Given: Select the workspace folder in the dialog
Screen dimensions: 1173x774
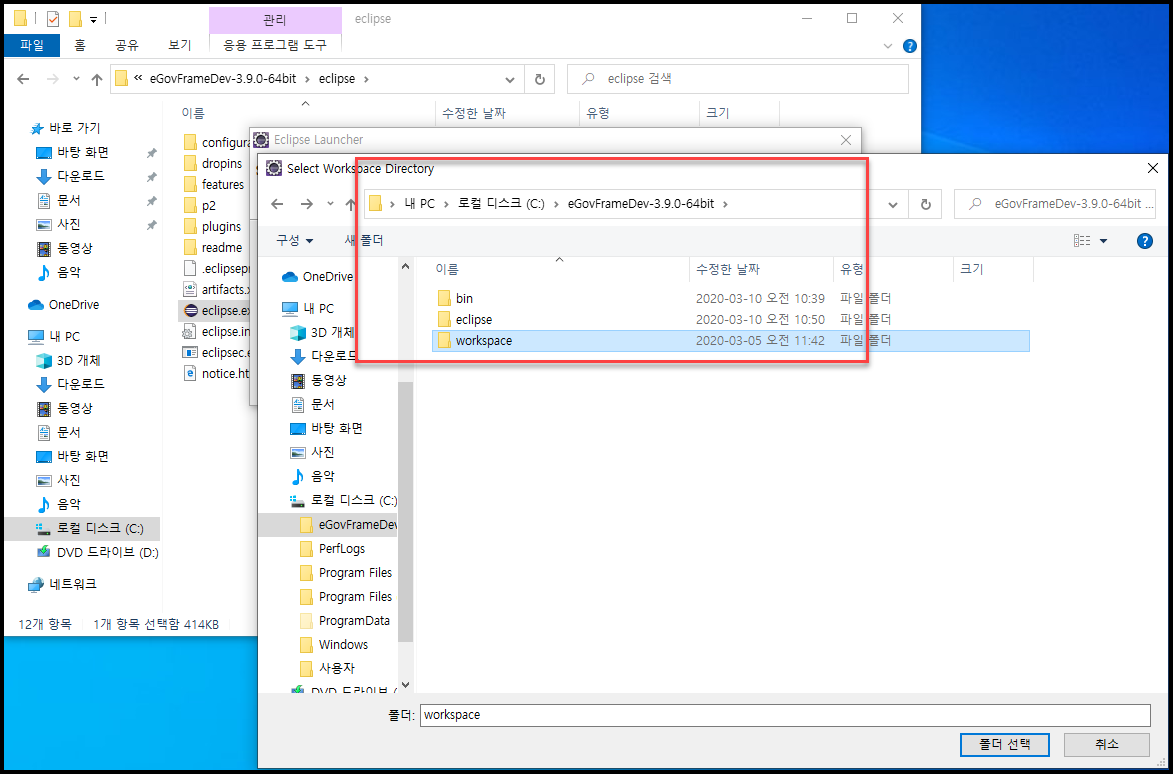Looking at the screenshot, I should [731, 340].
